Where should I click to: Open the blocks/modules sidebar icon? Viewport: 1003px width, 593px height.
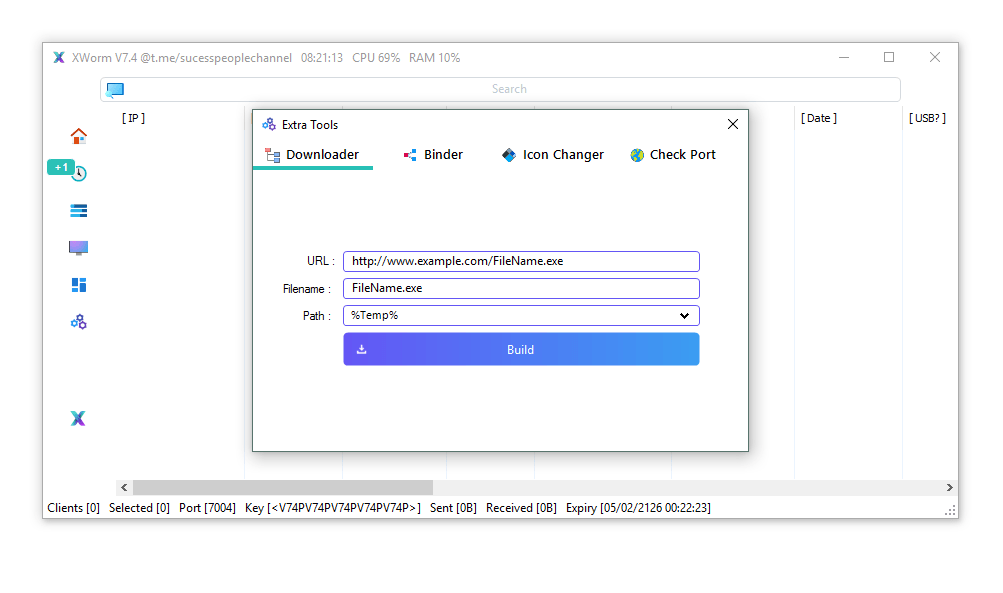78,285
